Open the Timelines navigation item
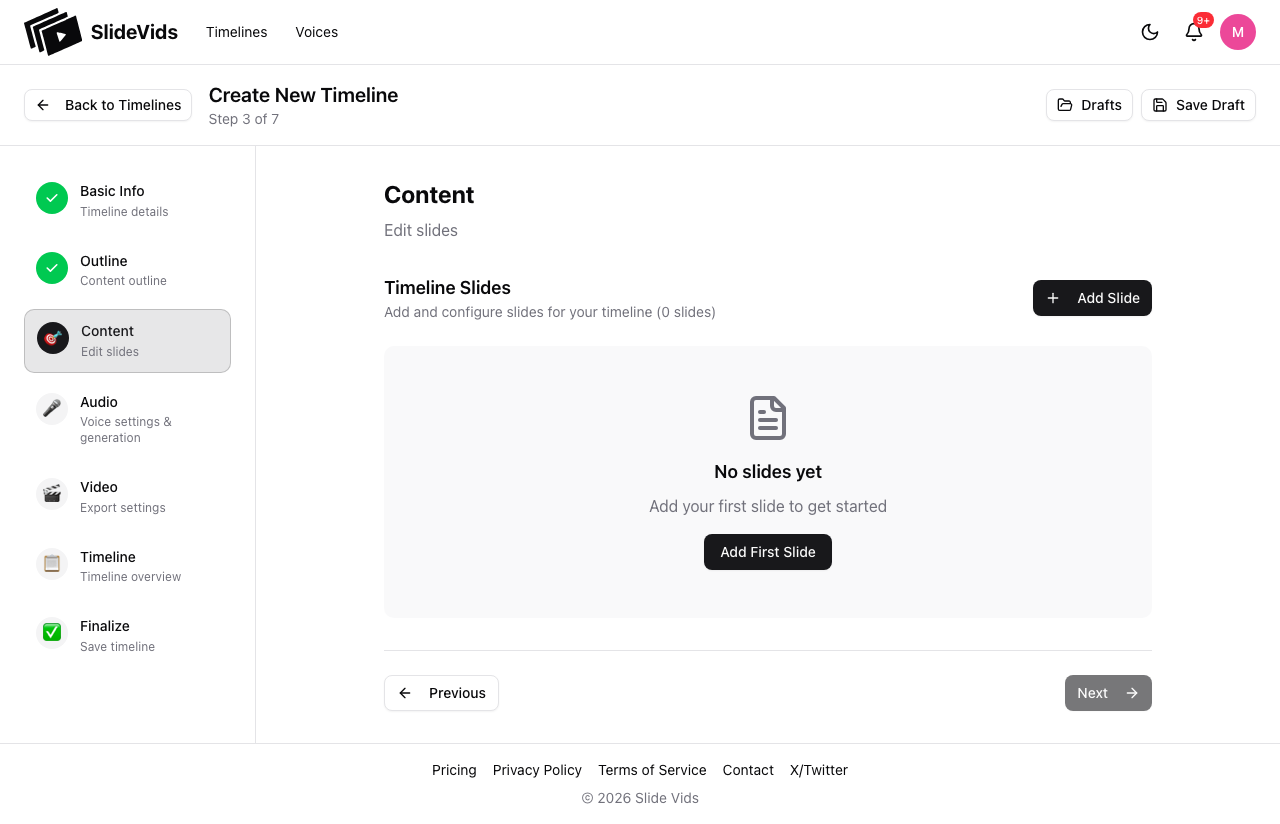The image size is (1280, 824). (236, 32)
